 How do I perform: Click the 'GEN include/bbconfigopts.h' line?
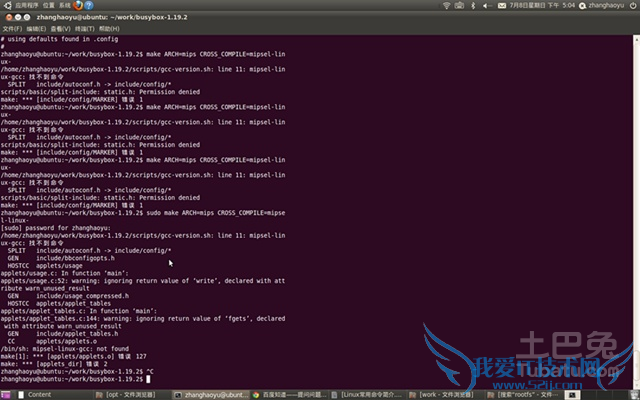pyautogui.click(x=61, y=258)
